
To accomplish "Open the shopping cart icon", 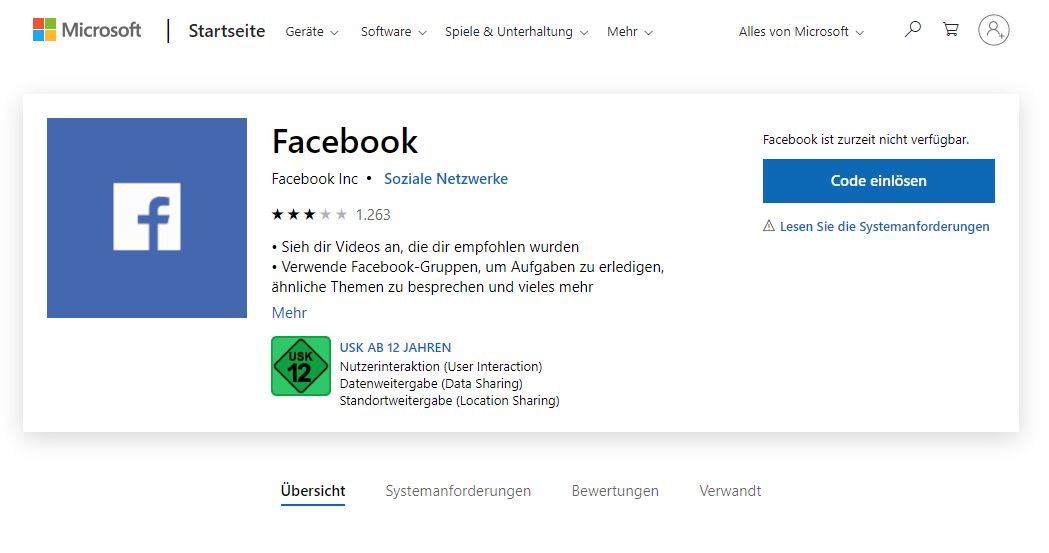I will click(951, 30).
